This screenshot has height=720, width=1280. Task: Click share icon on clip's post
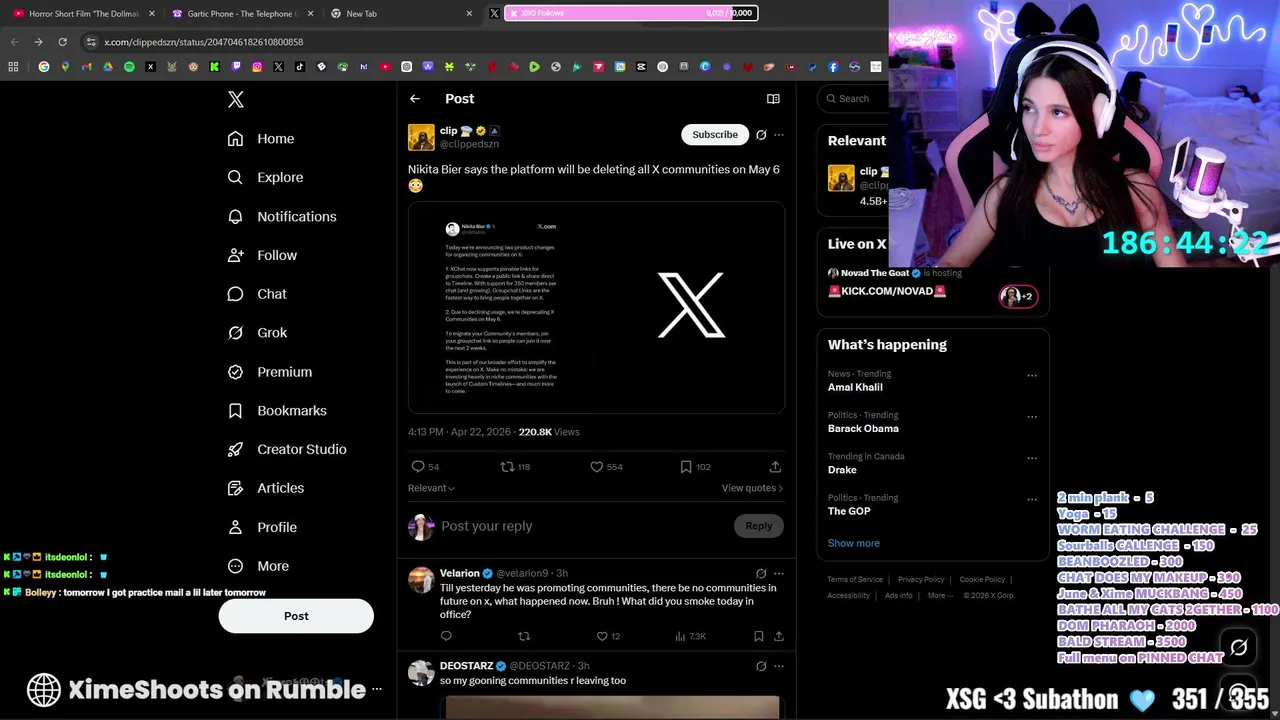pyautogui.click(x=775, y=467)
